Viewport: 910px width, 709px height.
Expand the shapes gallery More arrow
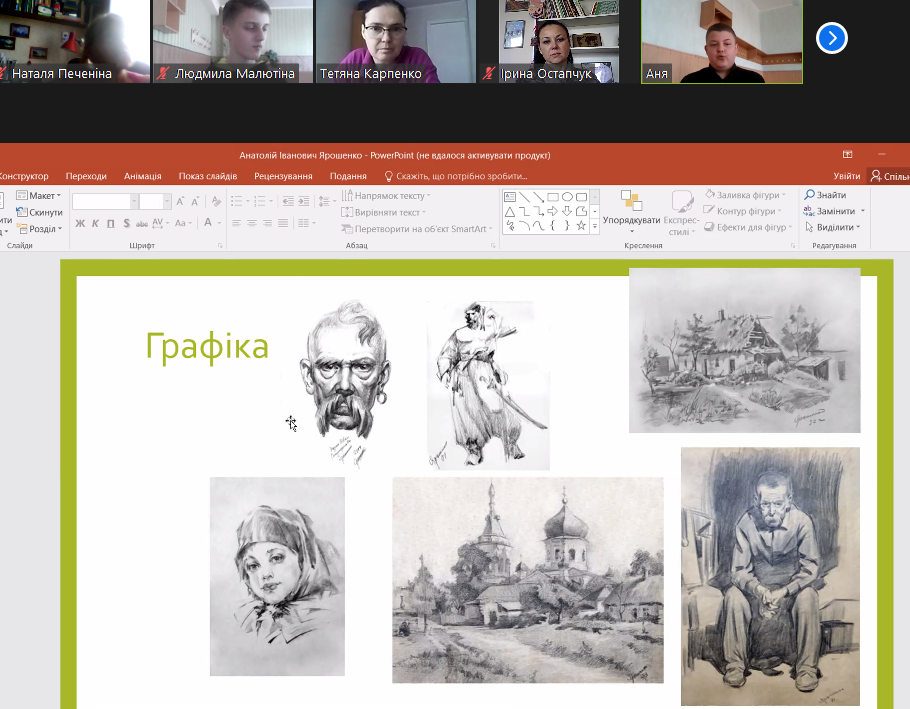[594, 226]
